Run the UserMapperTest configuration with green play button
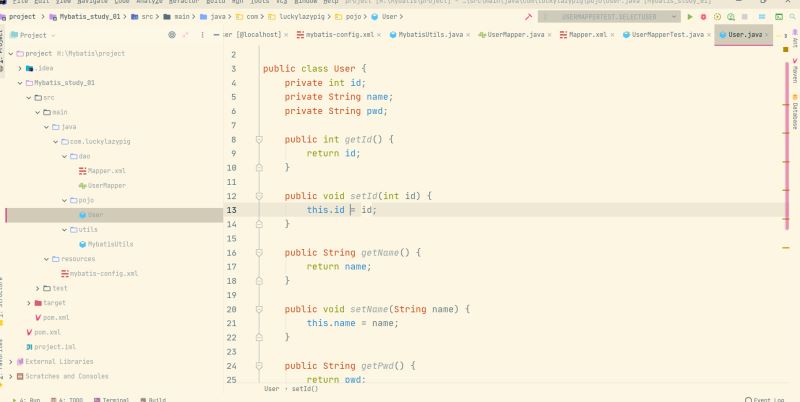This screenshot has width=800, height=402. pyautogui.click(x=690, y=17)
